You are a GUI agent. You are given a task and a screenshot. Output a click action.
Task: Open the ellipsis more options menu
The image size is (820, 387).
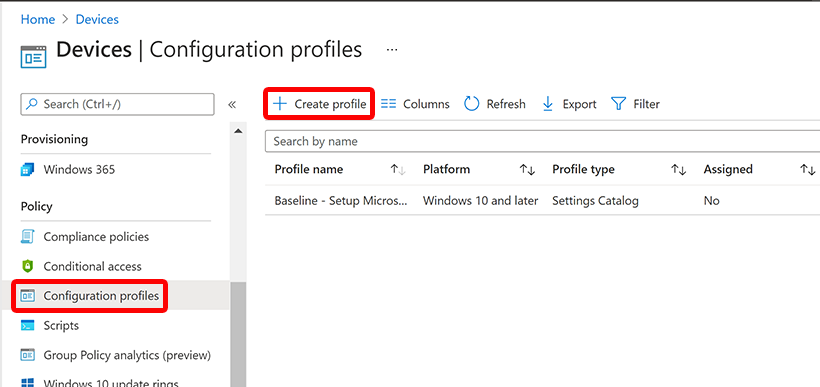(392, 50)
